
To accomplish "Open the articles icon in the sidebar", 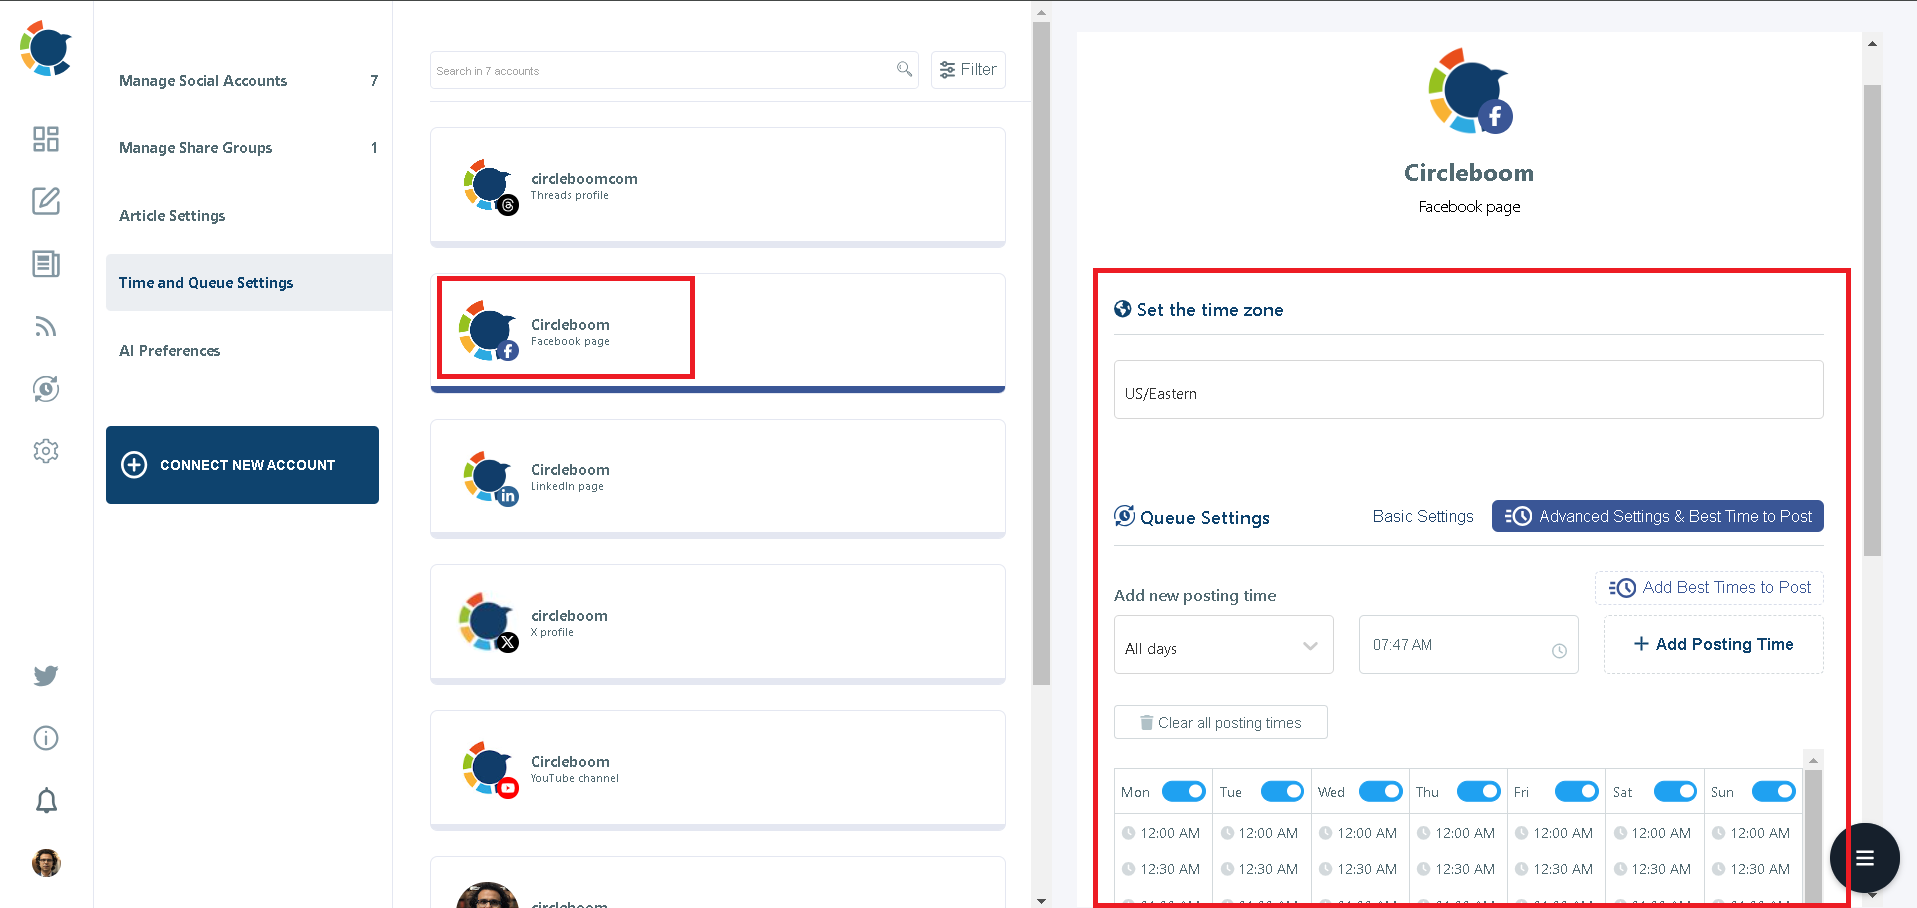I will (x=45, y=264).
